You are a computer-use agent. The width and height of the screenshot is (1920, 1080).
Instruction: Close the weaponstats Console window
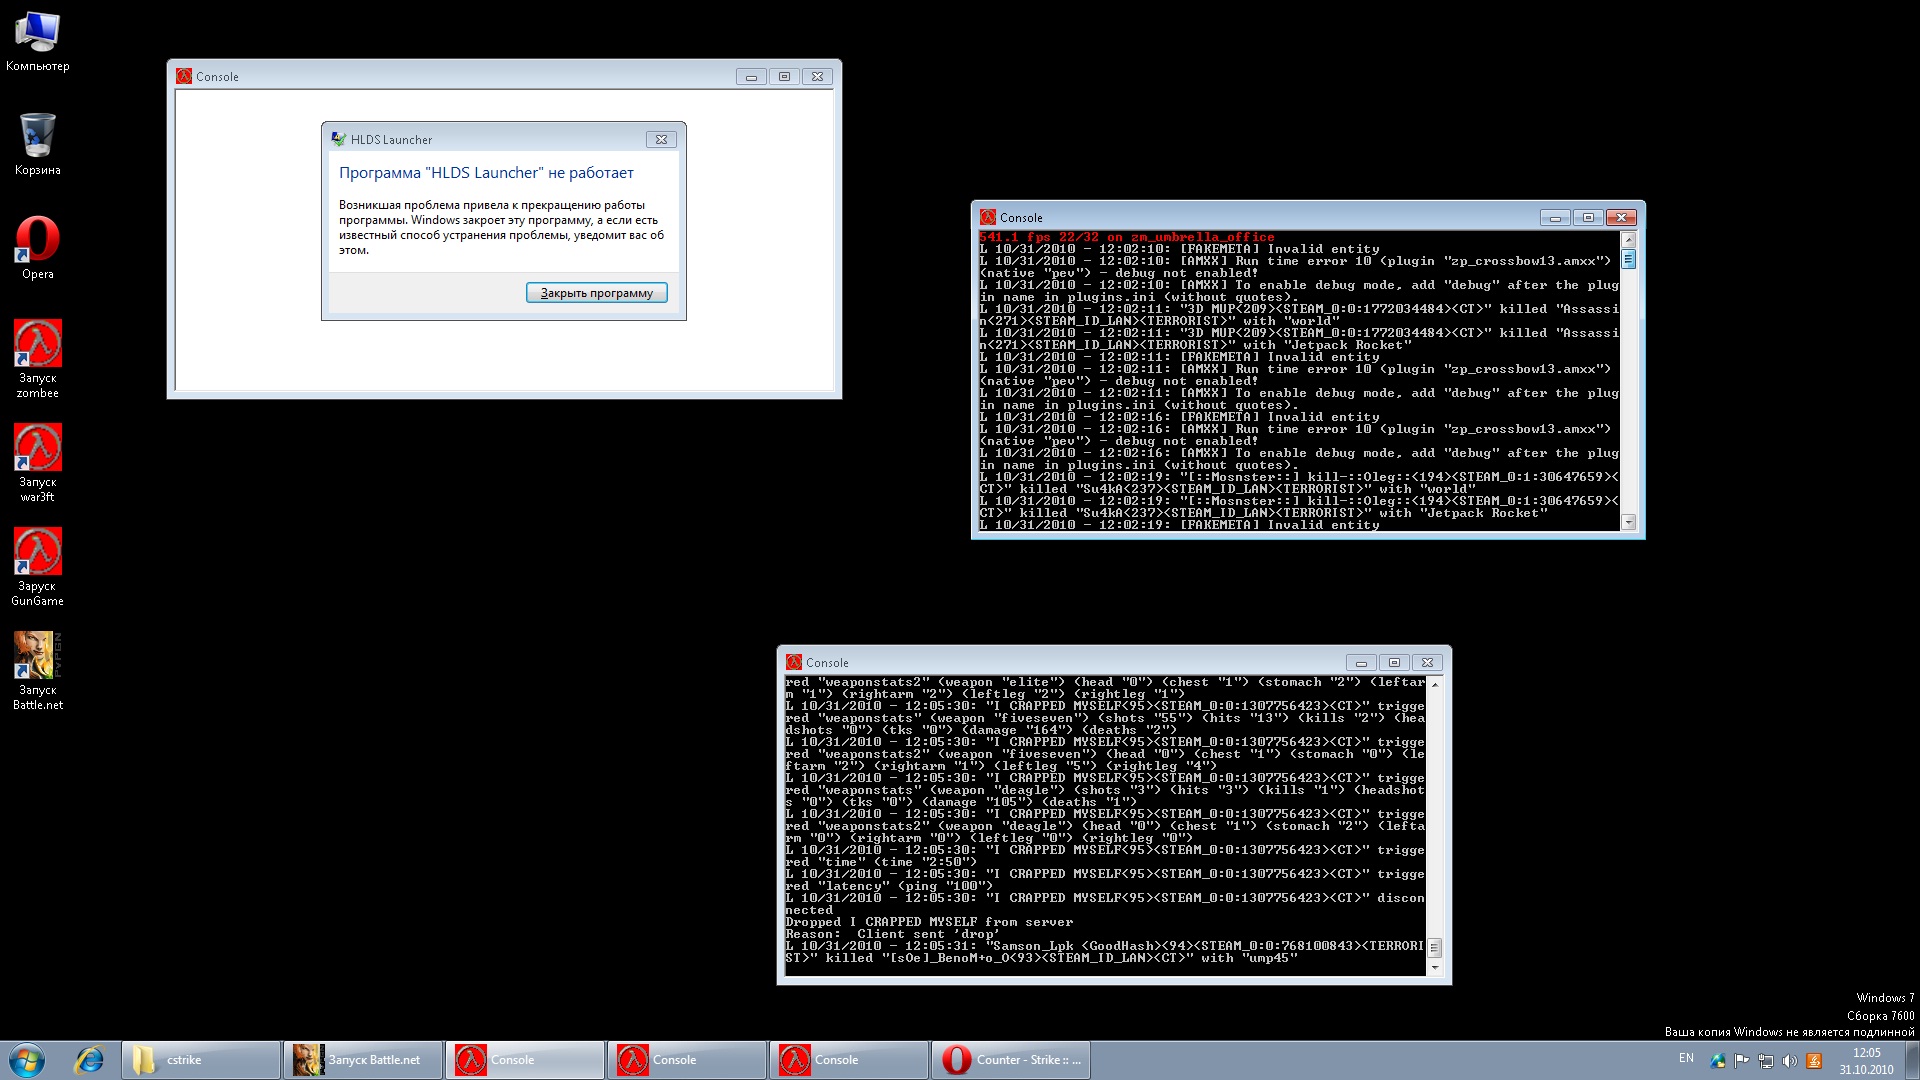pos(1427,663)
